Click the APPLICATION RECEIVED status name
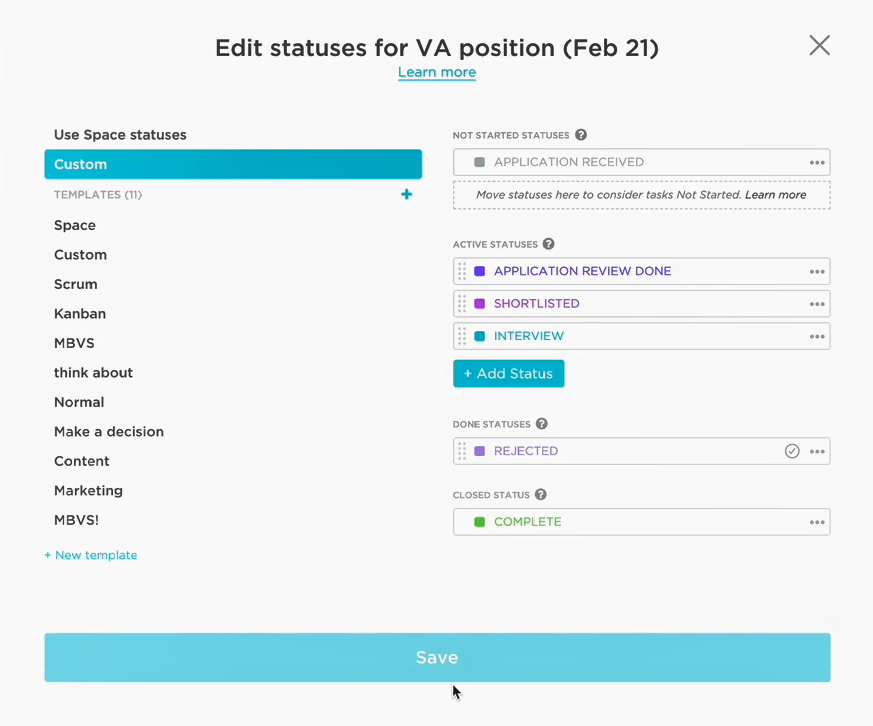 pyautogui.click(x=569, y=162)
